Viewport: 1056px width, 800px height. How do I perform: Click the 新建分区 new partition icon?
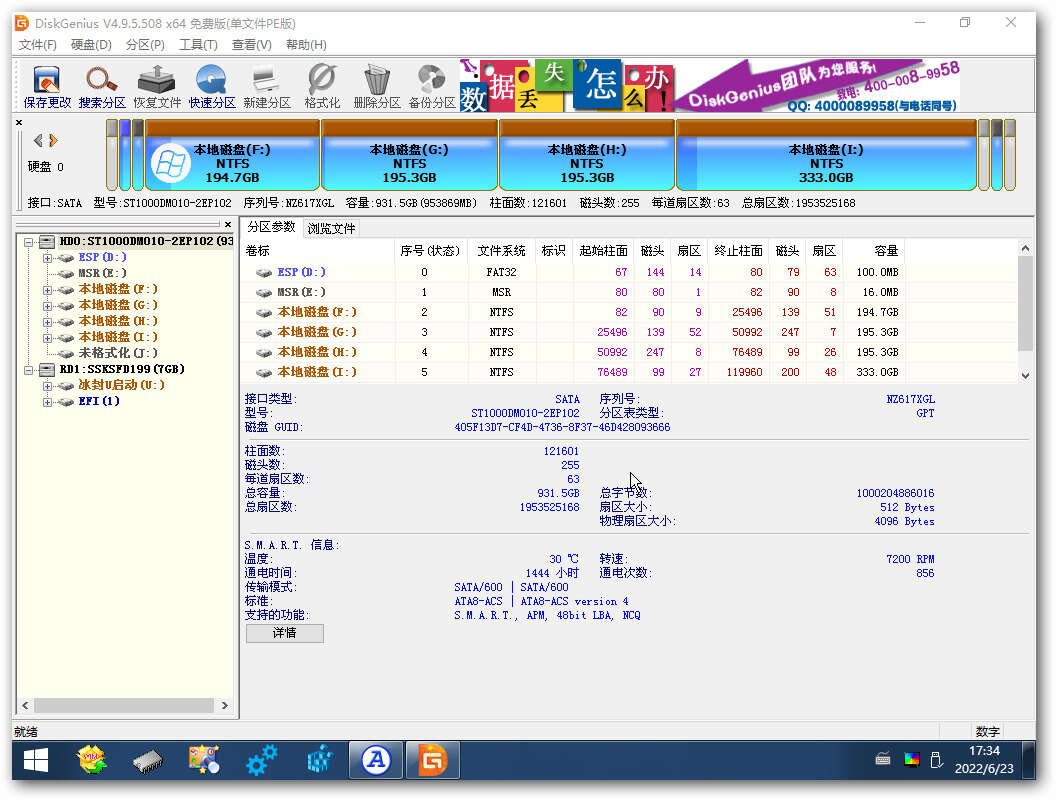click(267, 88)
